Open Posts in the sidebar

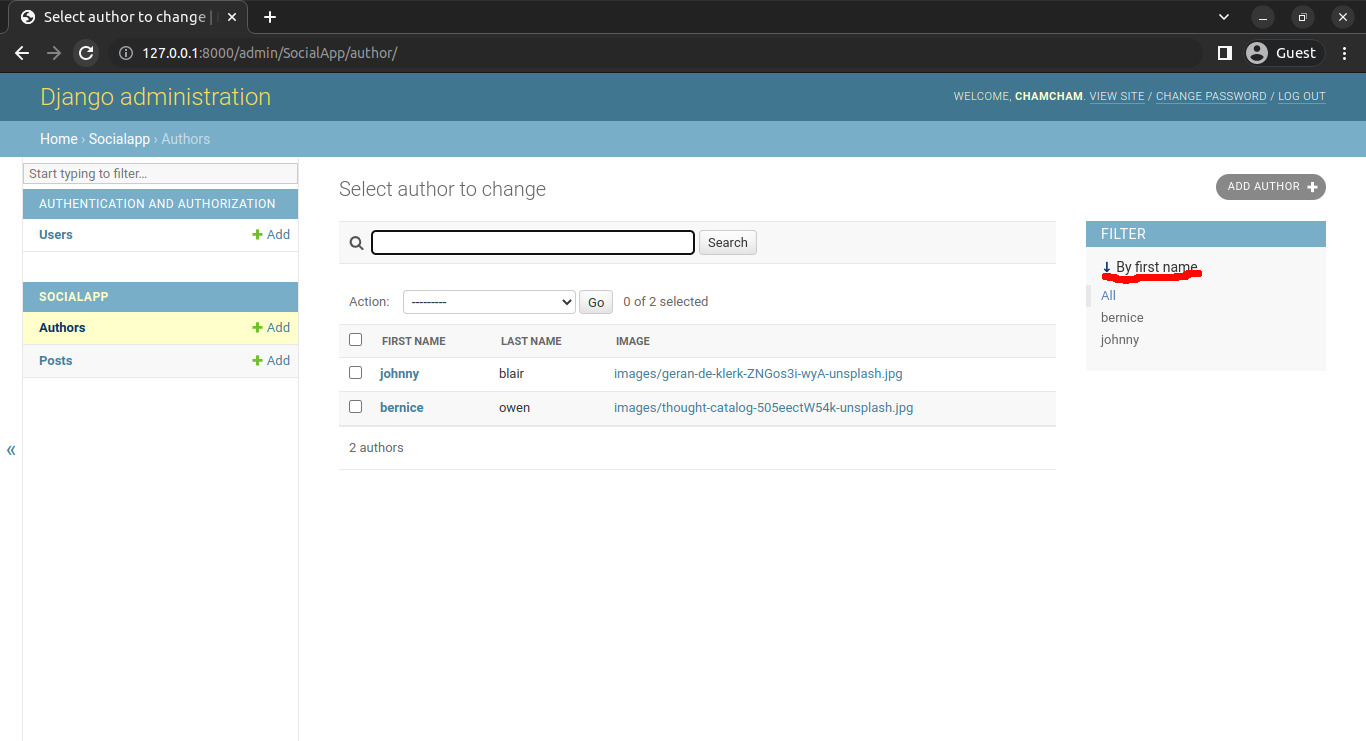coord(56,361)
